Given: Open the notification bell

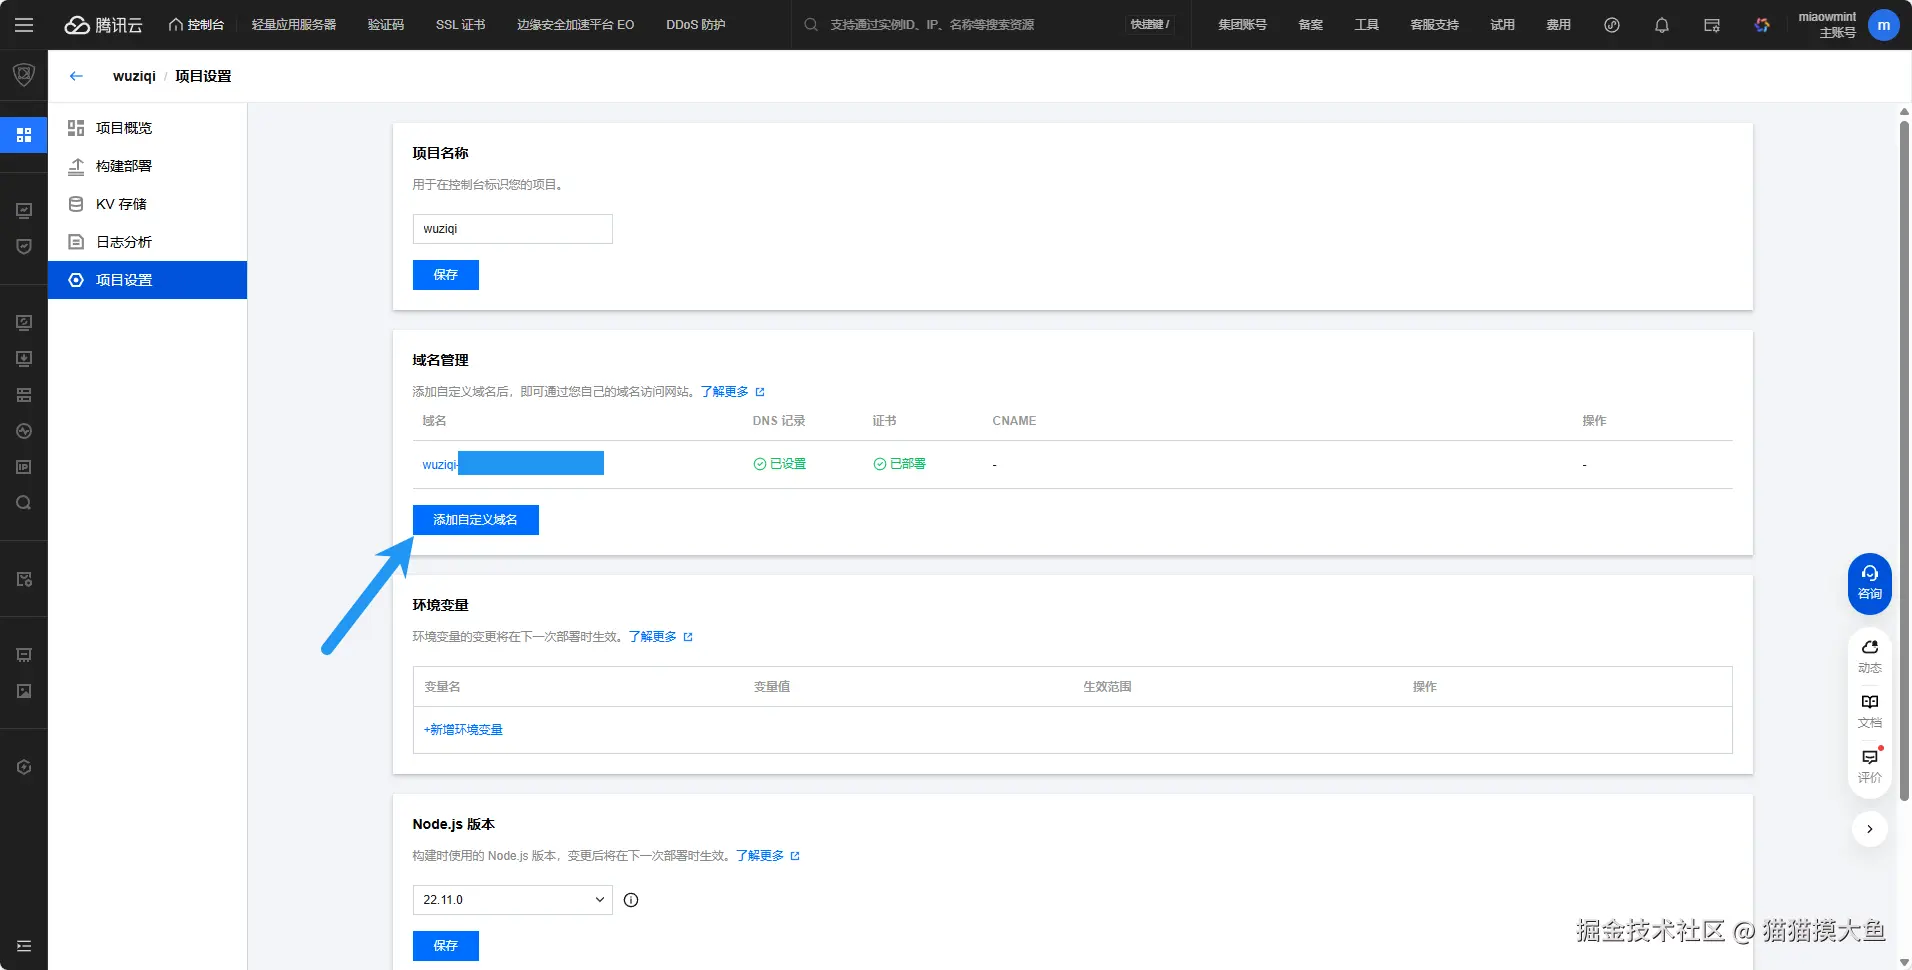Looking at the screenshot, I should pyautogui.click(x=1662, y=25).
